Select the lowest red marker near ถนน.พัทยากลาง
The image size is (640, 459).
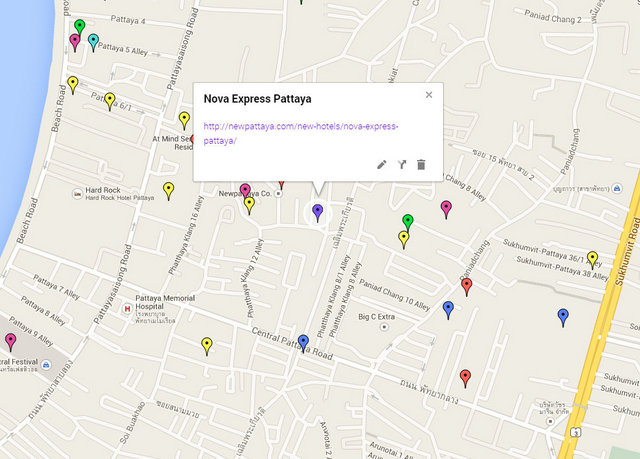[x=465, y=379]
